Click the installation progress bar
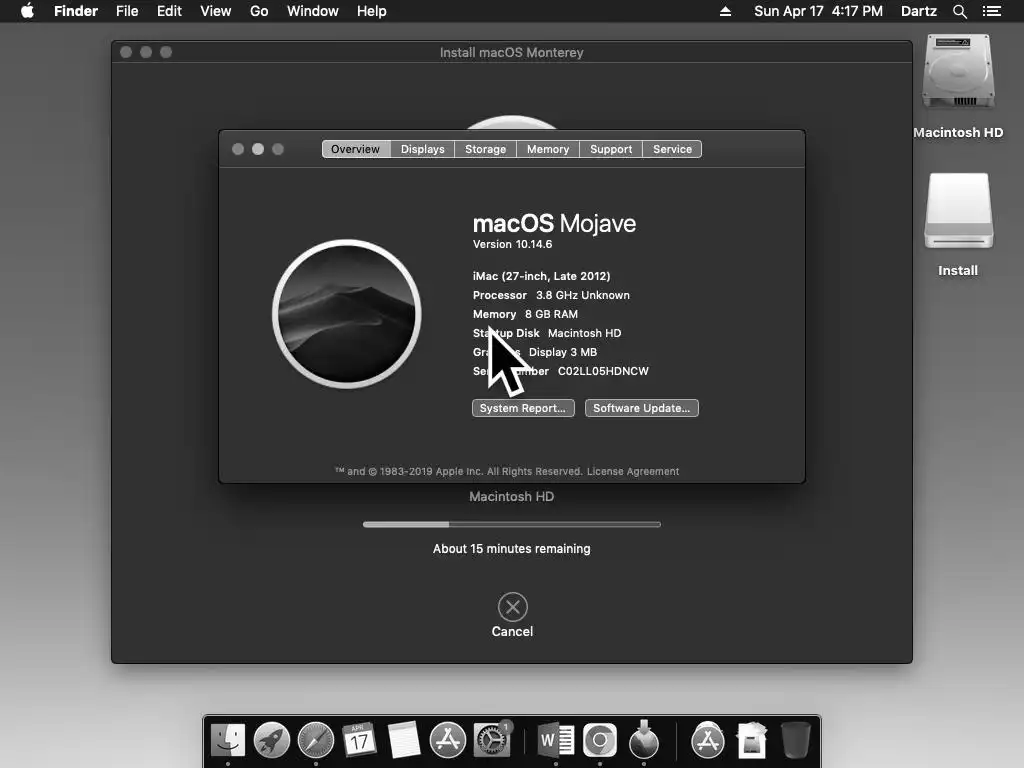This screenshot has height=768, width=1024. (x=512, y=524)
